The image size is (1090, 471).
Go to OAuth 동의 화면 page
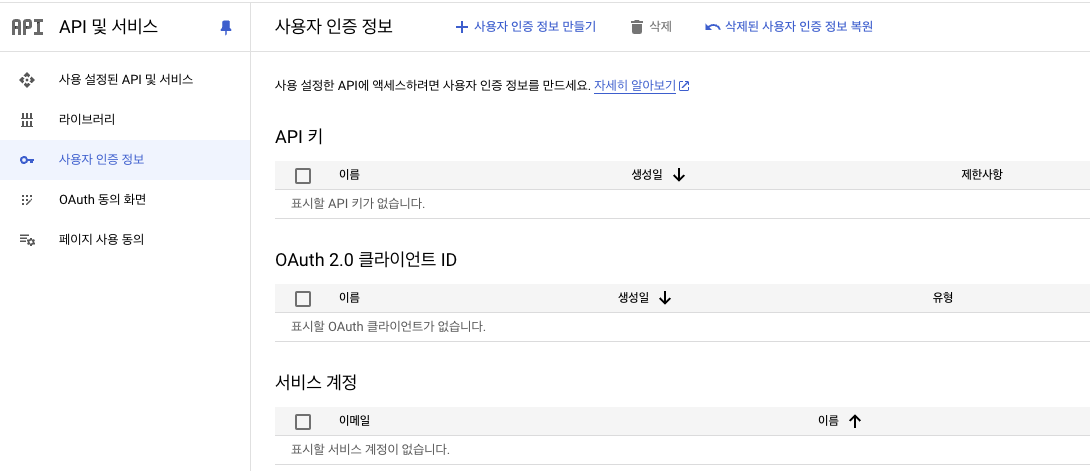click(x=102, y=200)
